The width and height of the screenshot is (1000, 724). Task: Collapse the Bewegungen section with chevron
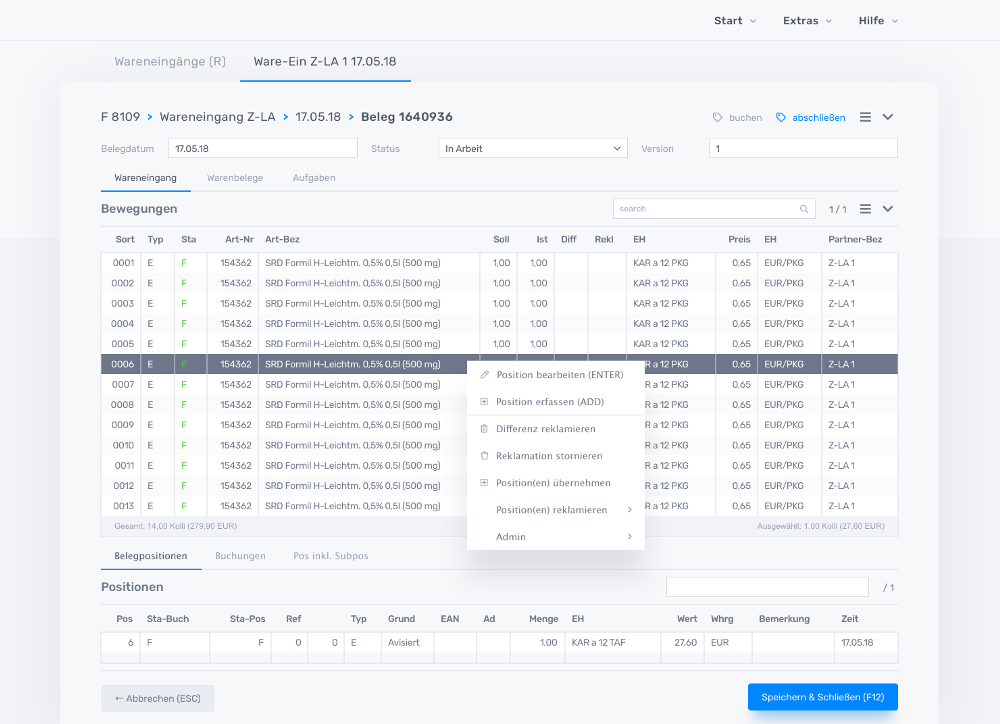click(888, 209)
